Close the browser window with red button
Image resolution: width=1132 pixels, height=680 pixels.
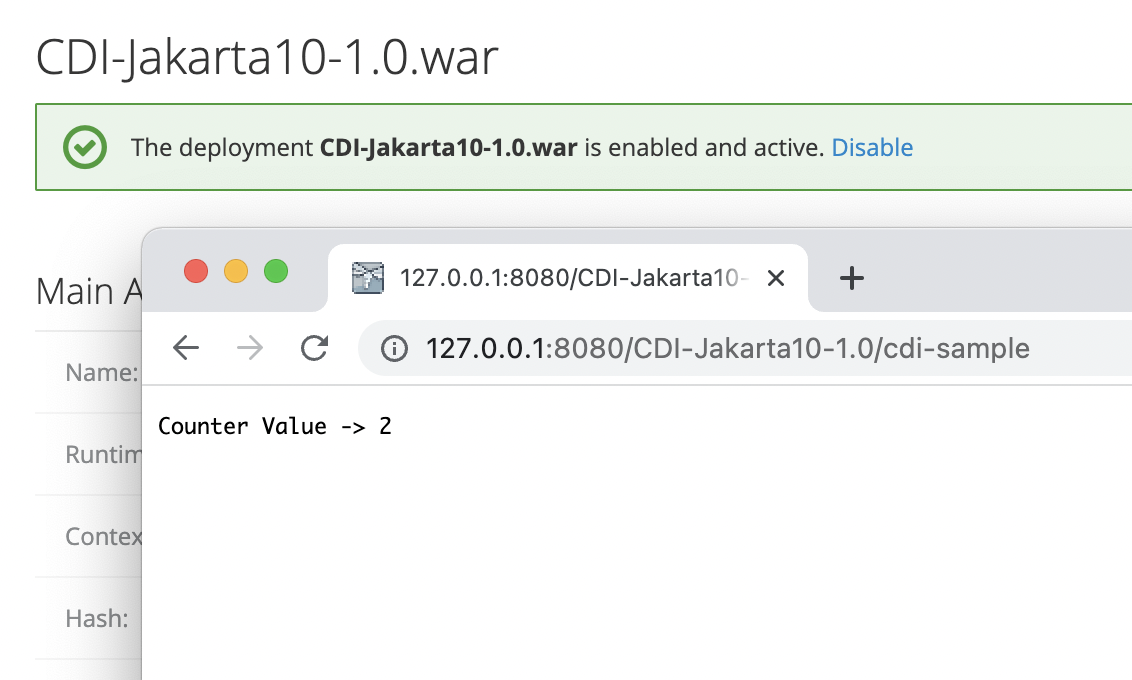tap(196, 271)
